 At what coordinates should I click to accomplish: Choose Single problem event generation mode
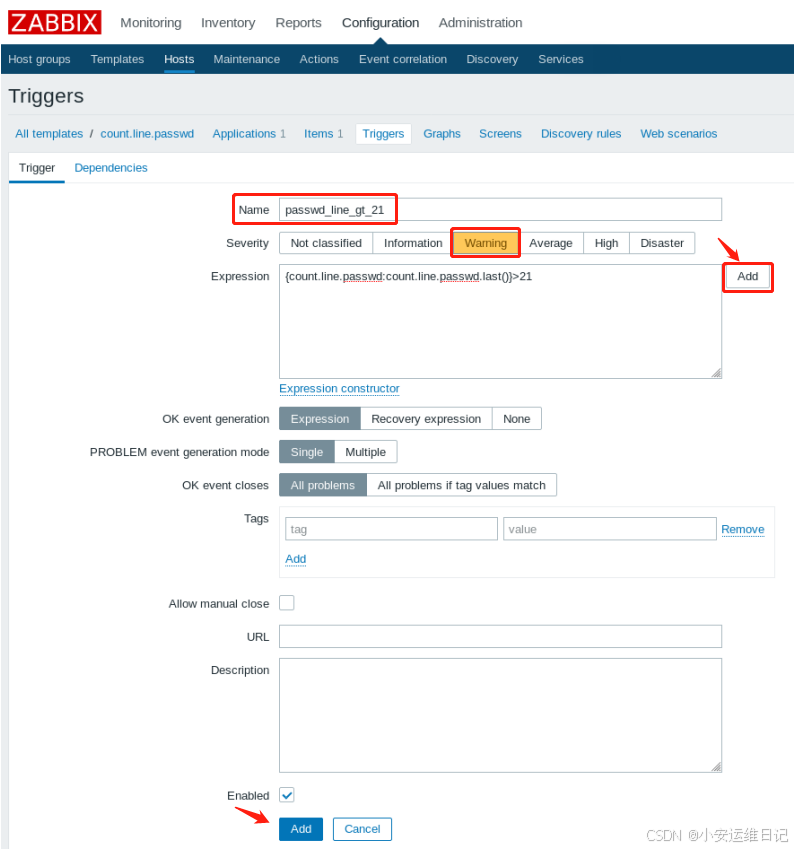coord(307,452)
